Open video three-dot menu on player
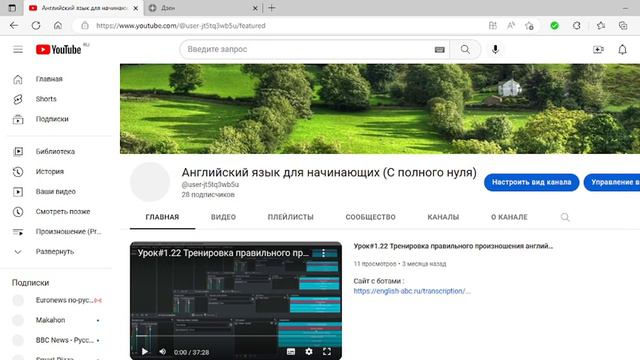640x360 pixels. (323, 253)
